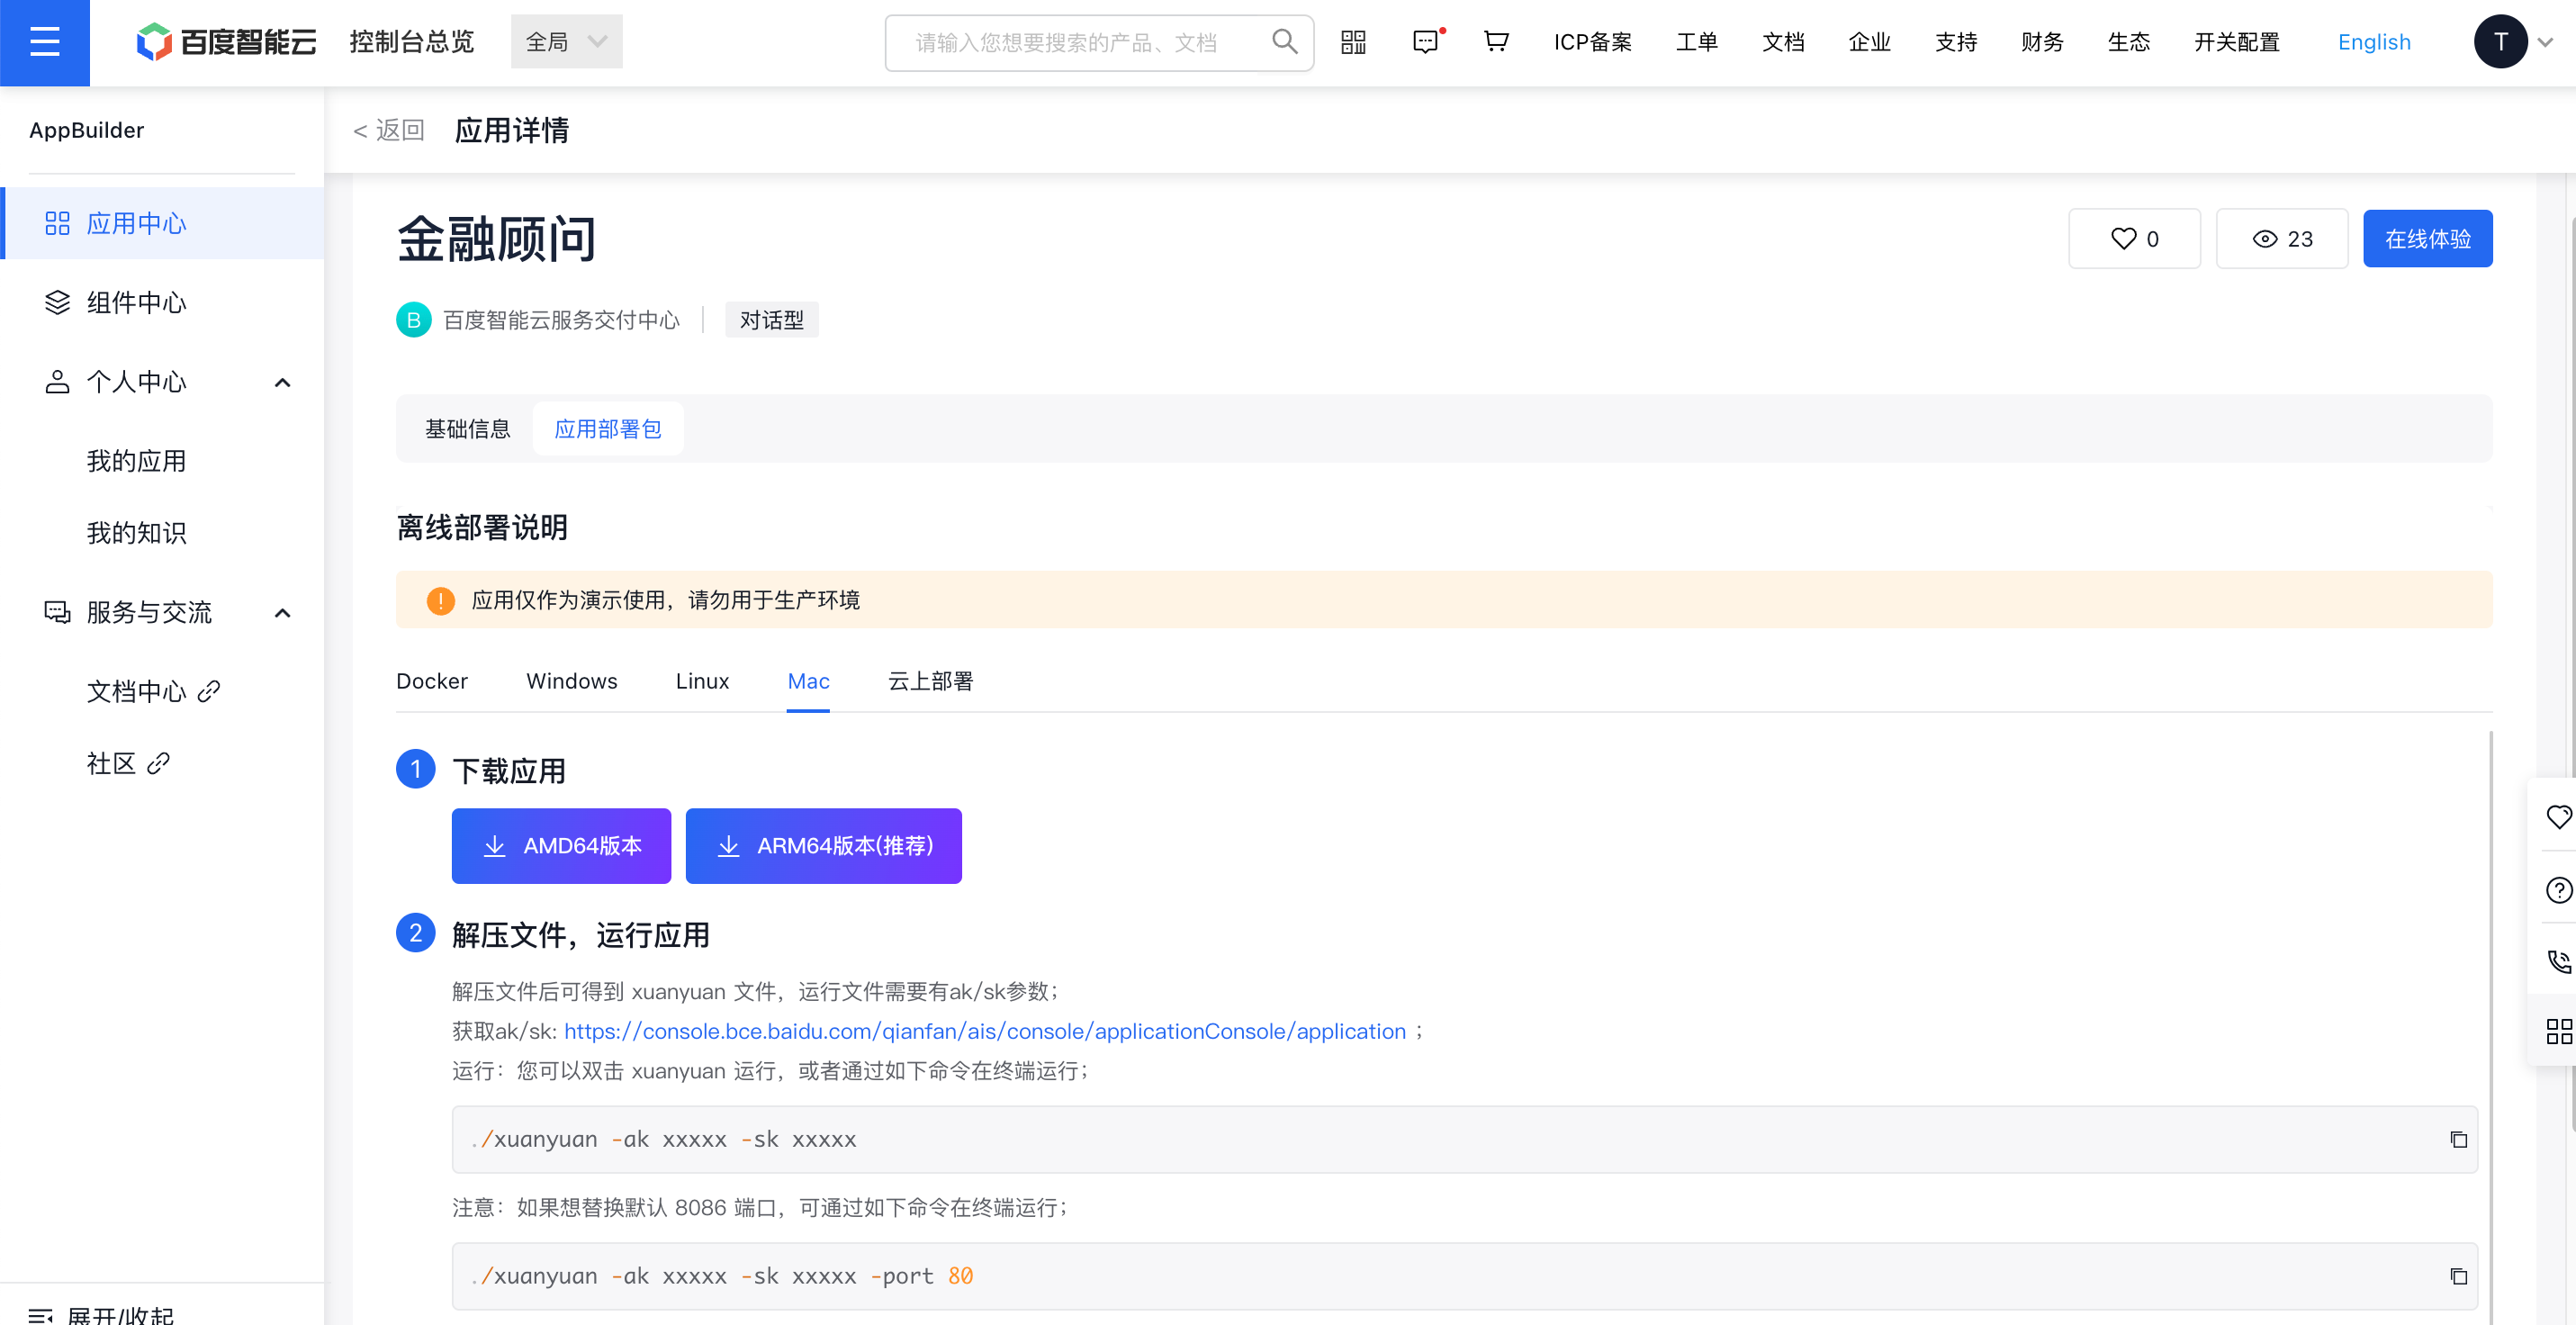Click the floating phone contact icon
The image size is (2576, 1325).
[2558, 961]
